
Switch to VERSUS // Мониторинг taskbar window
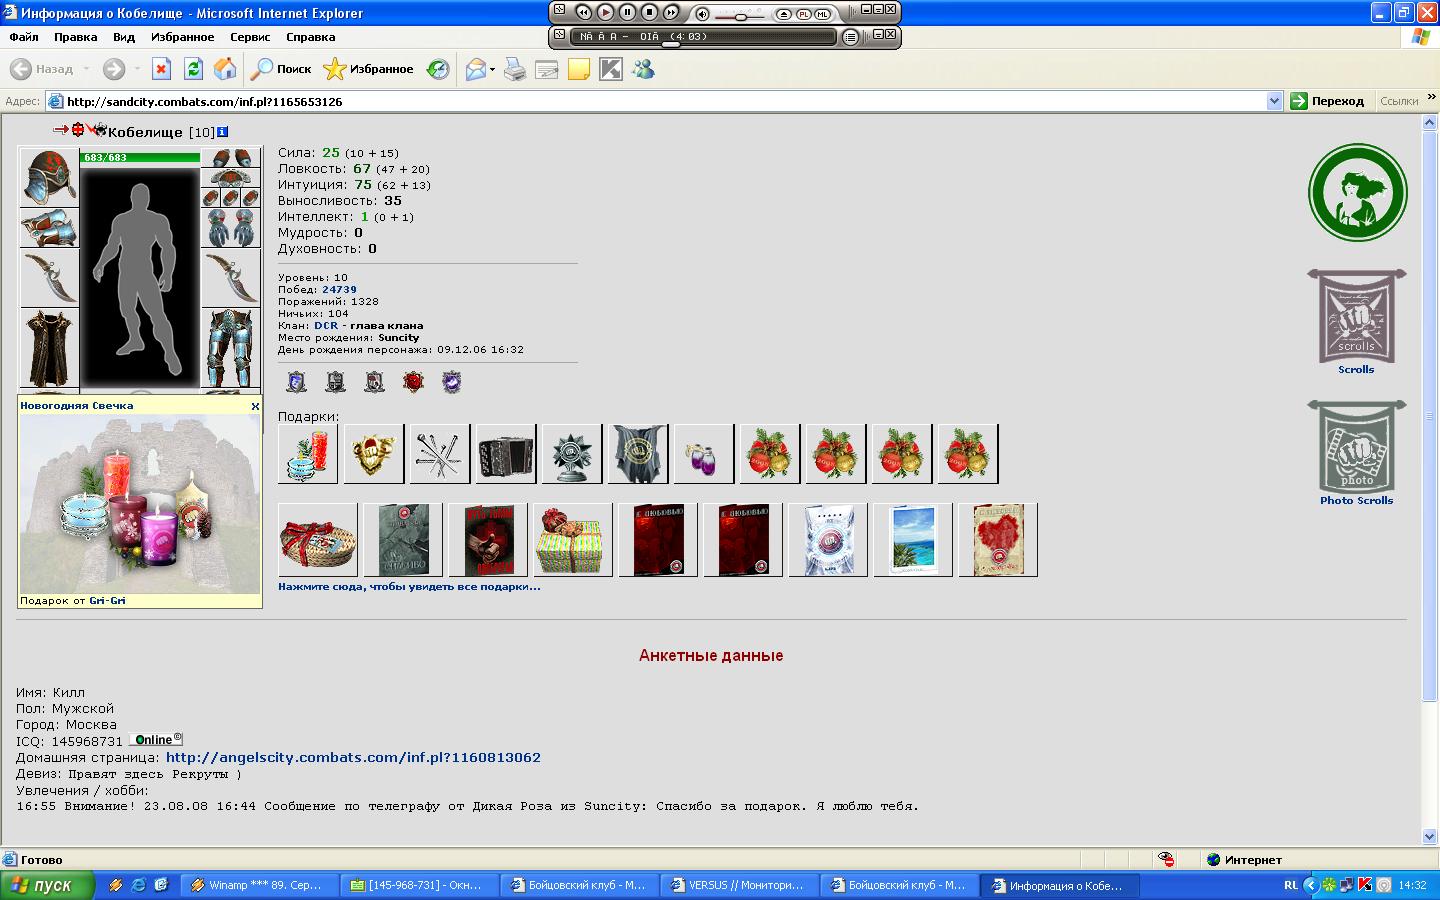(738, 885)
